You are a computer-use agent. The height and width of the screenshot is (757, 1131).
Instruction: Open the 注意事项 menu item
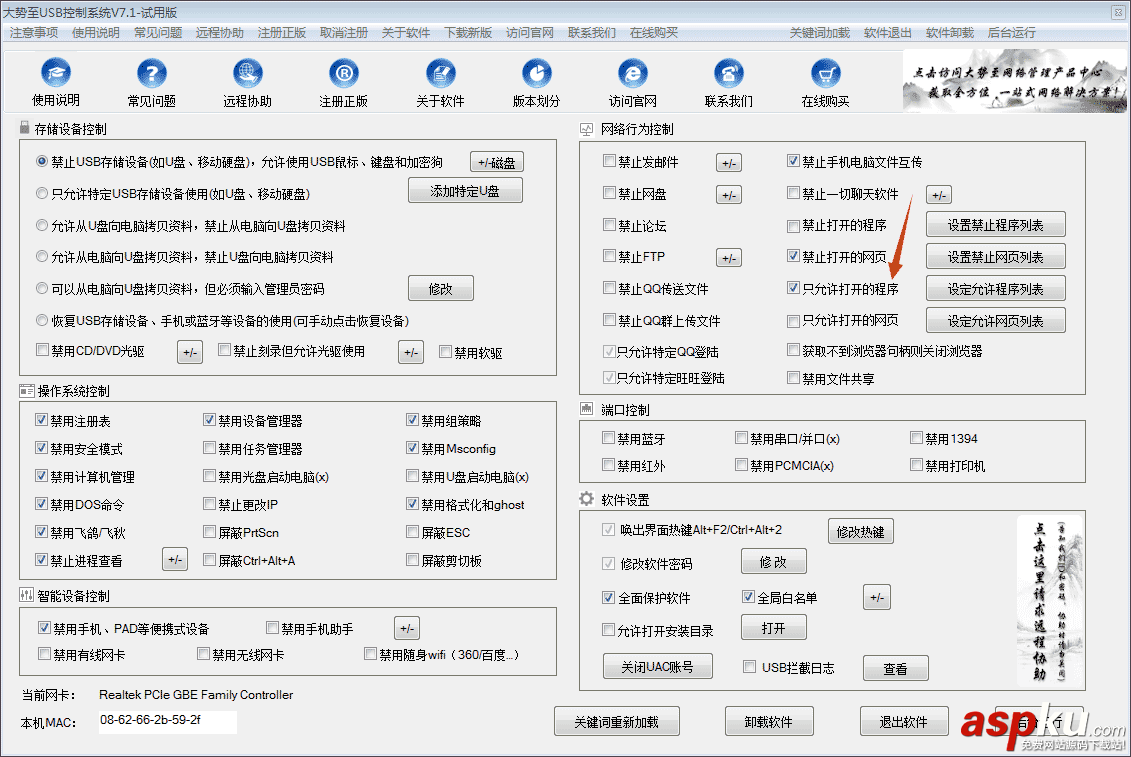33,32
